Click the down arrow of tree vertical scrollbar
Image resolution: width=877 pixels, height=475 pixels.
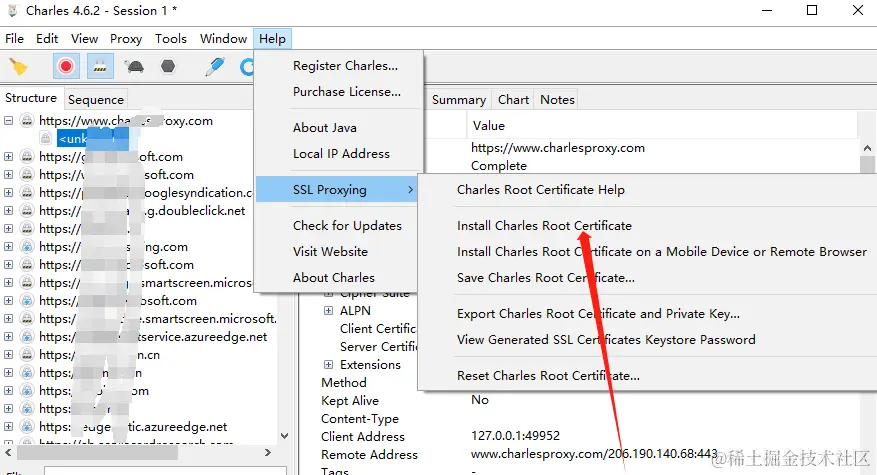pos(284,435)
